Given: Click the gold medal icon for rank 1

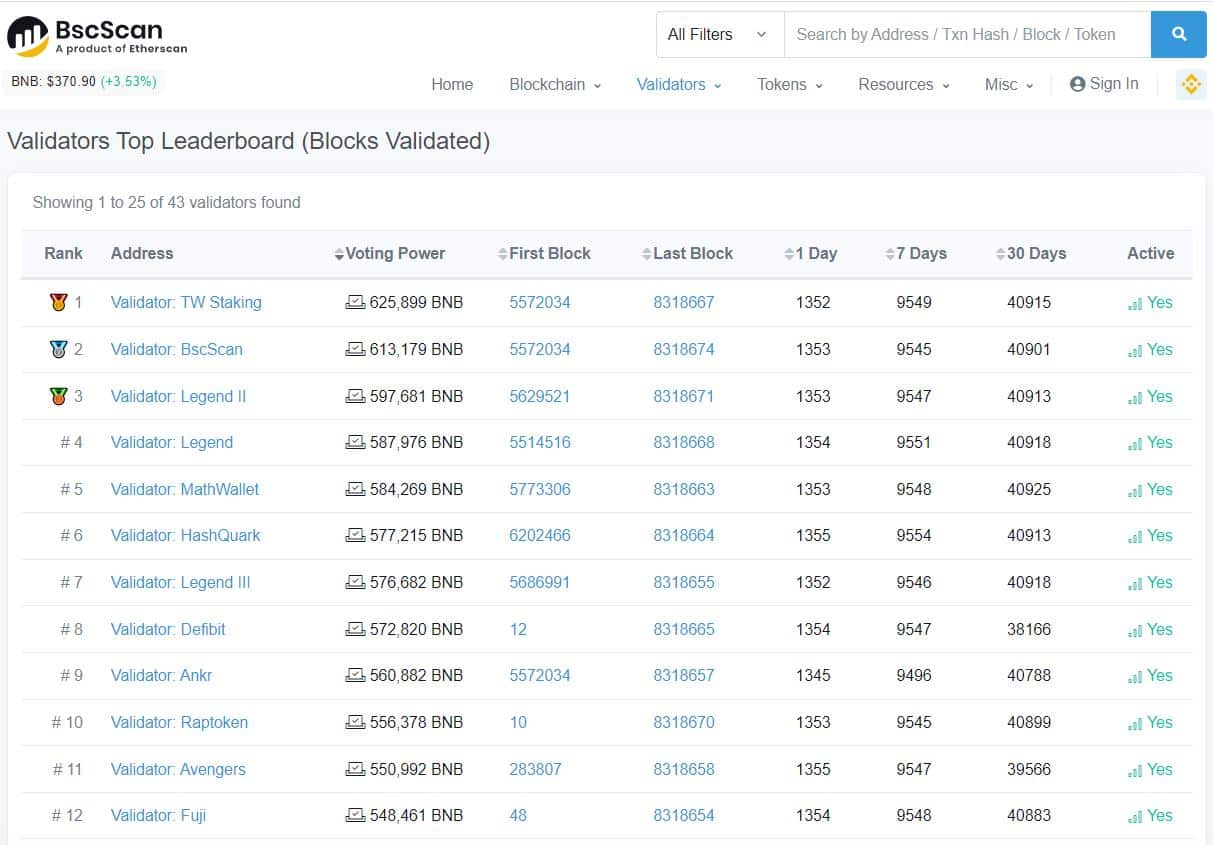Looking at the screenshot, I should click(x=58, y=302).
